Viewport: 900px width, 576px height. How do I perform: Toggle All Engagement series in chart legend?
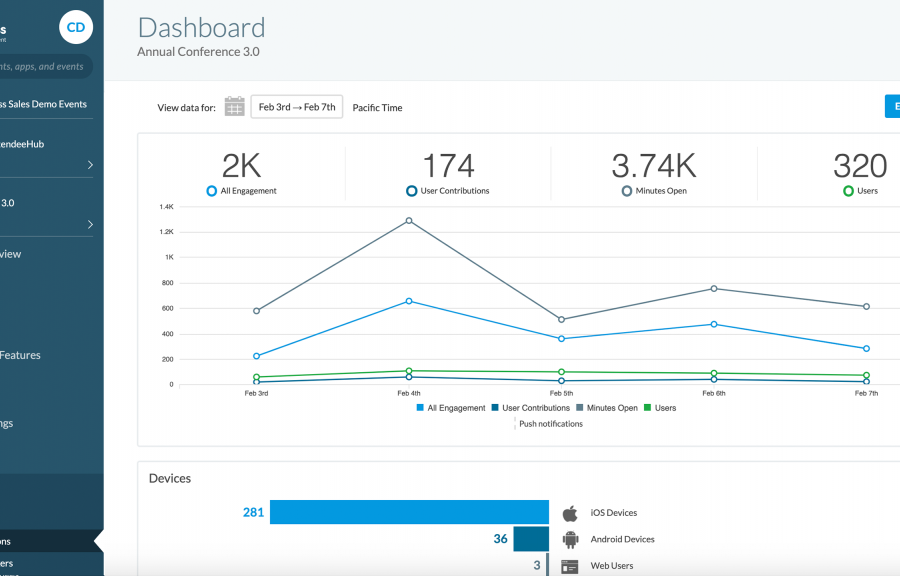[450, 408]
